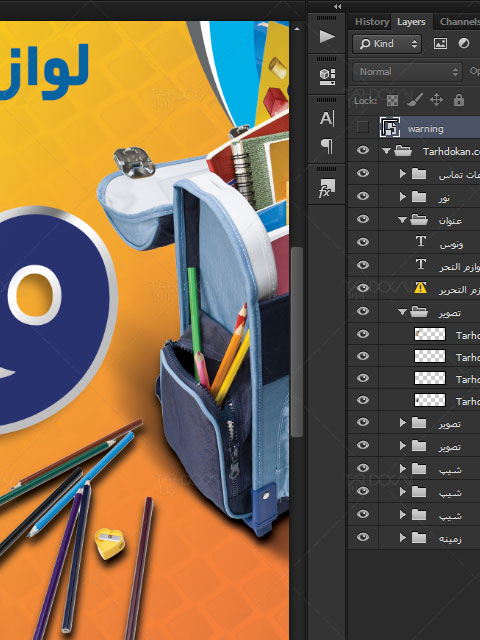480x640 pixels.
Task: Select the زمینه group name
Action: [450, 538]
